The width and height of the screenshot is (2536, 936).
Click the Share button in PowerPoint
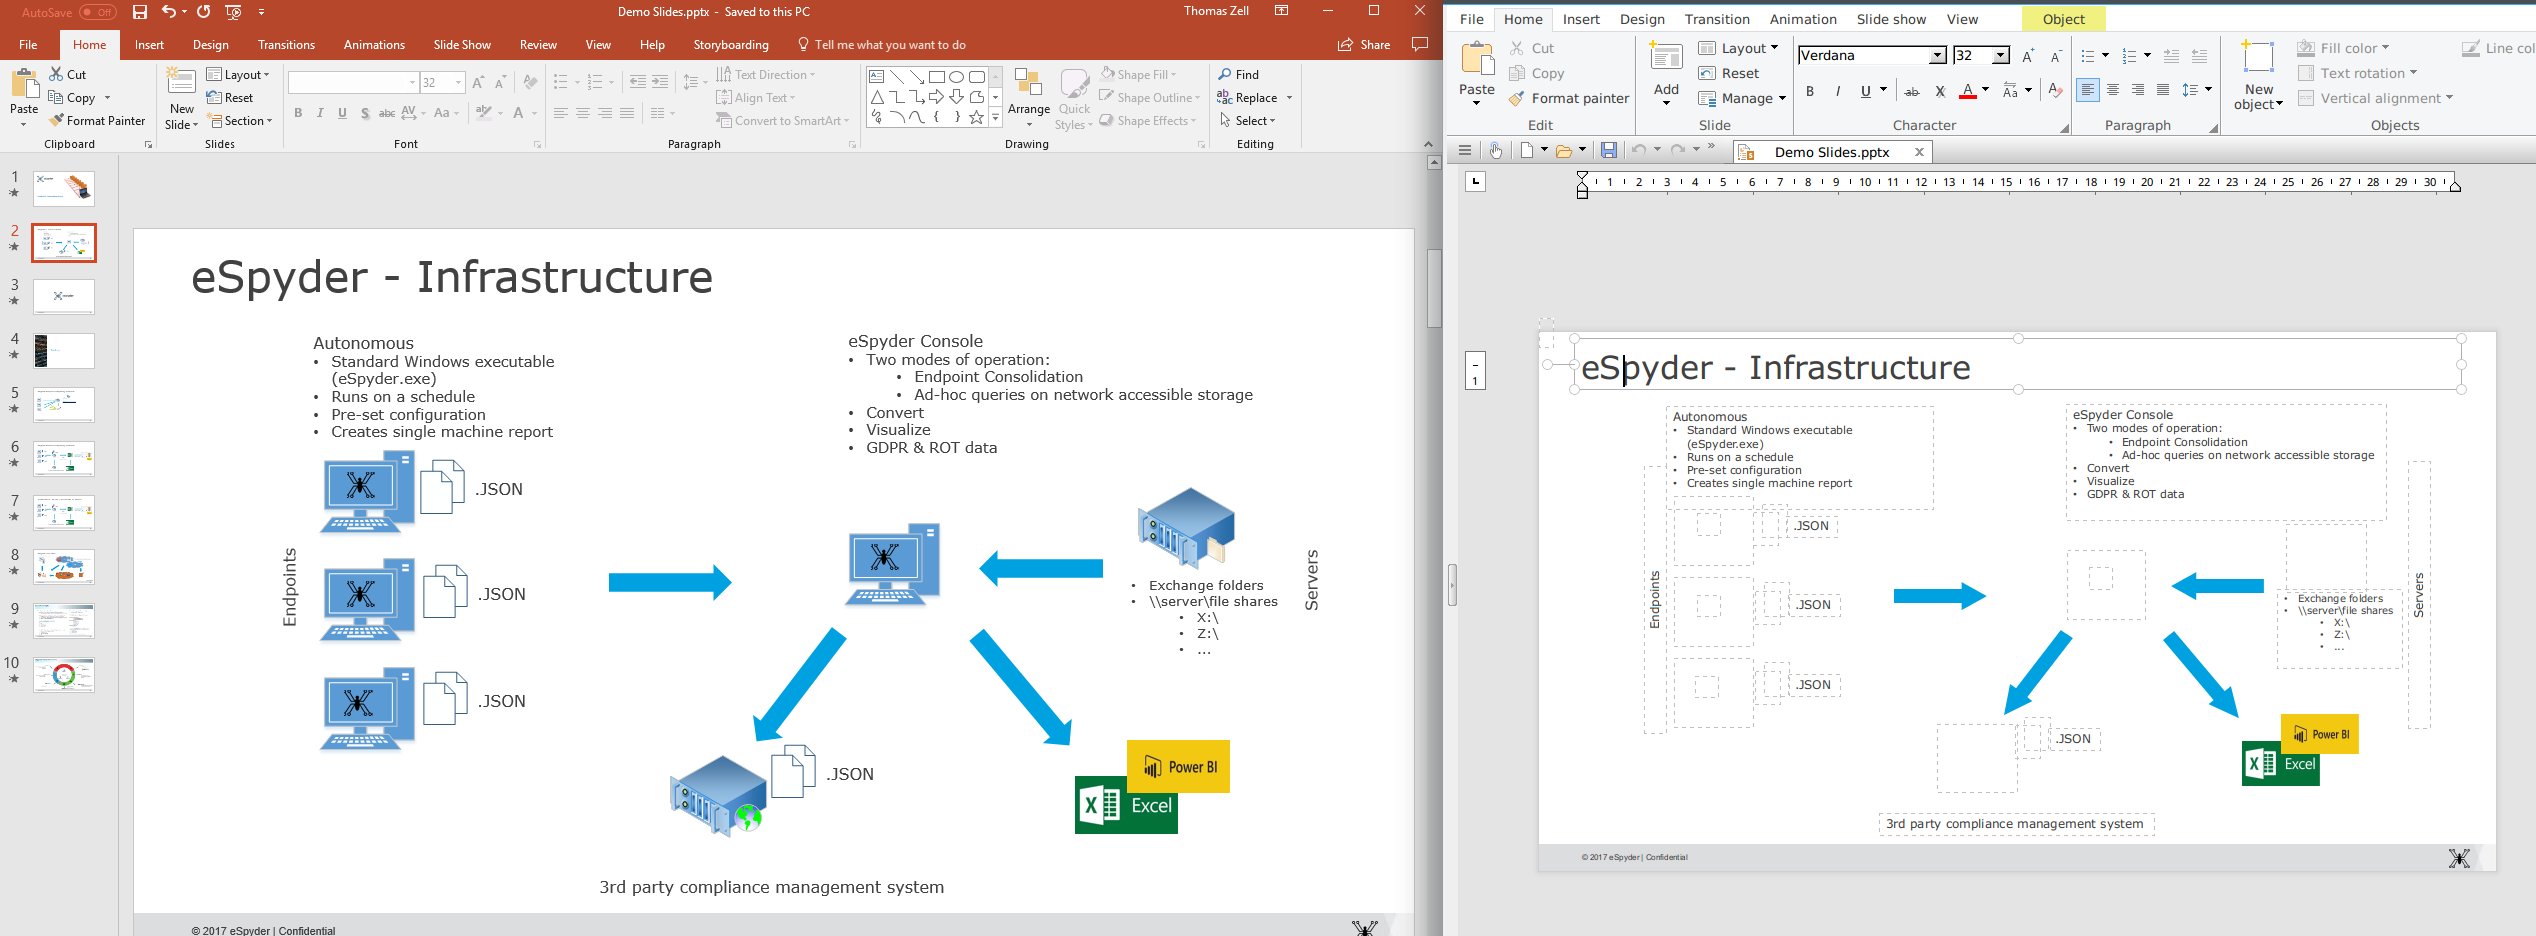[x=1364, y=45]
